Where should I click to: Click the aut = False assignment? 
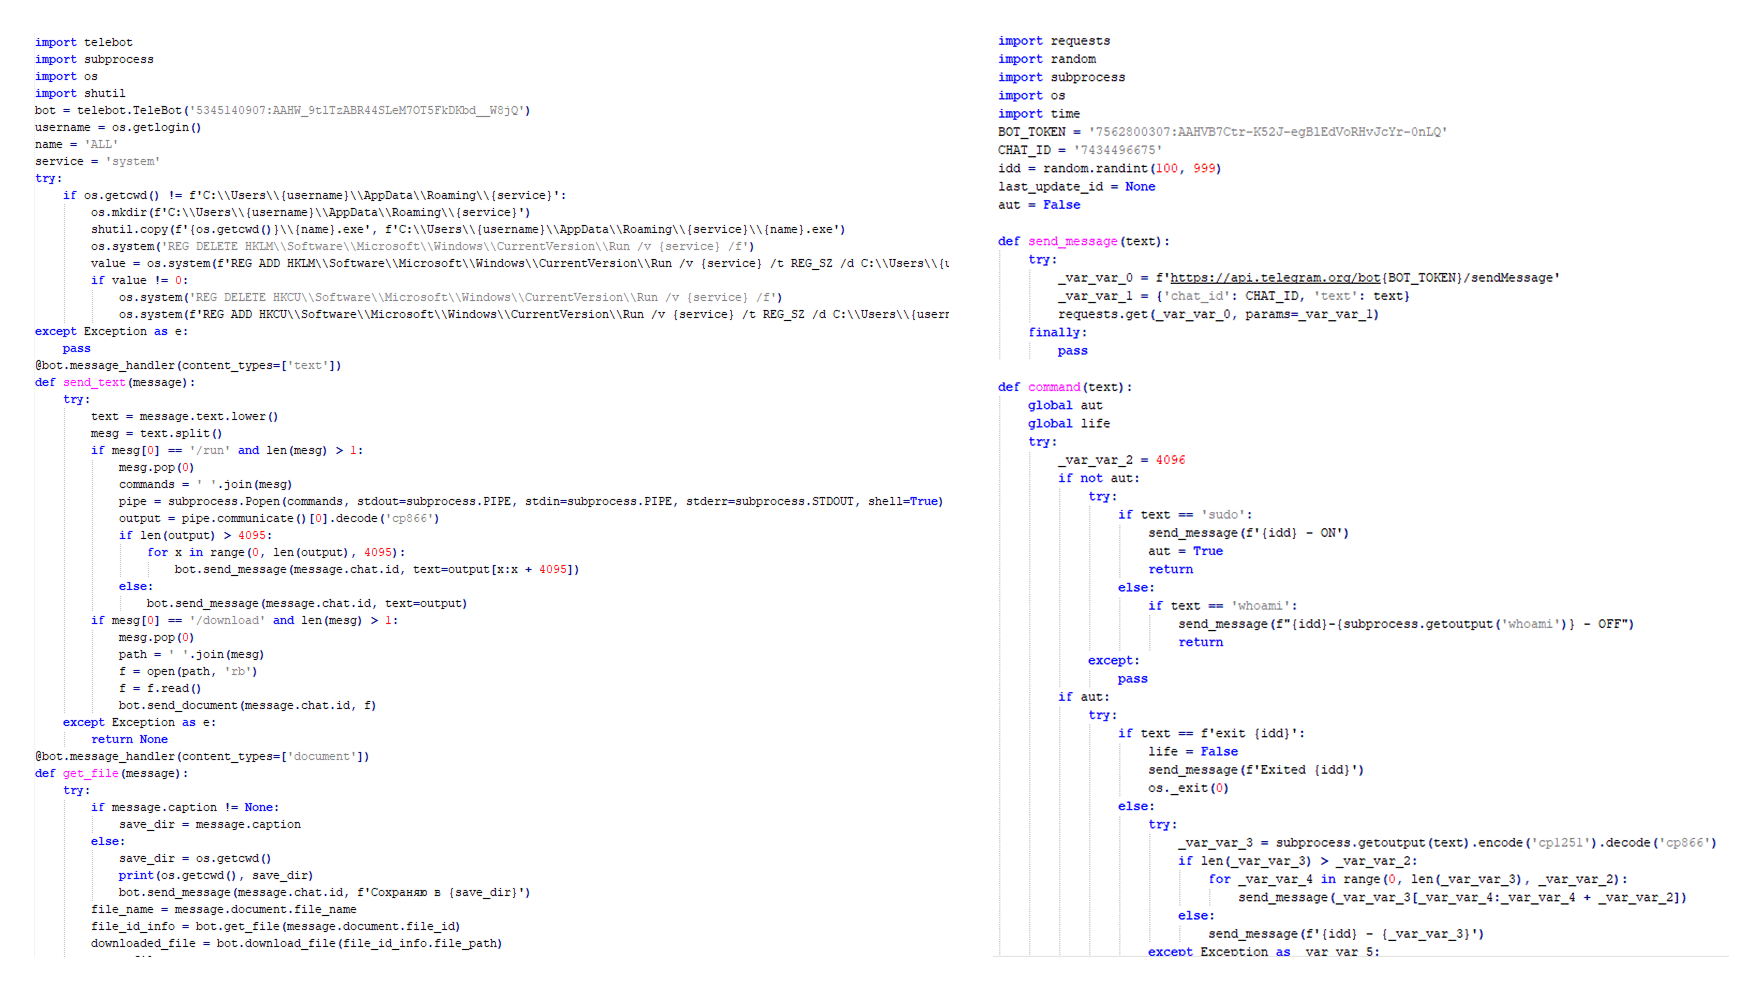pyautogui.click(x=1042, y=204)
